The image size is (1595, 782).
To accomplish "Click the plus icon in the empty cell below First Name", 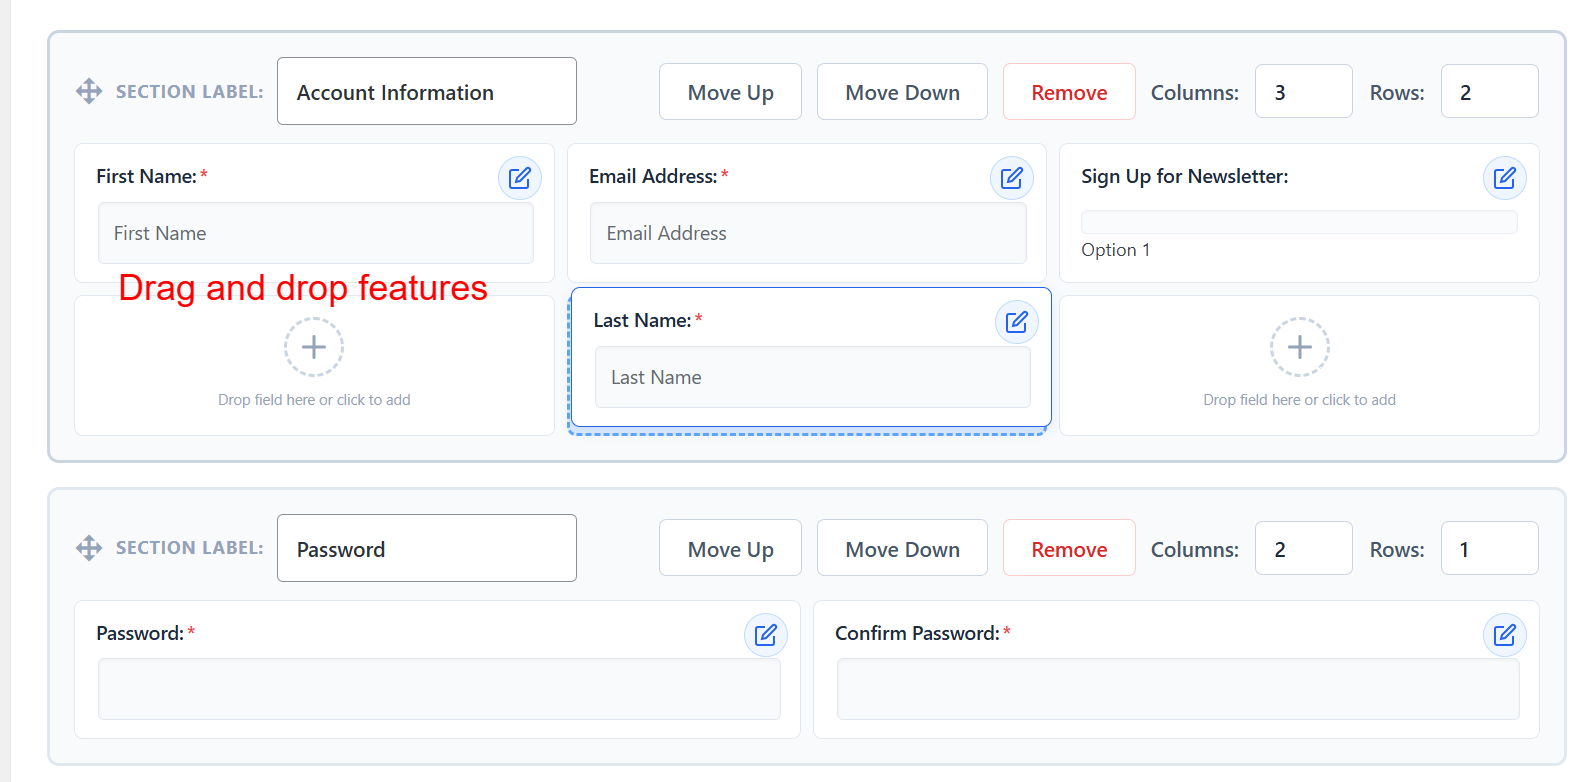I will point(314,347).
